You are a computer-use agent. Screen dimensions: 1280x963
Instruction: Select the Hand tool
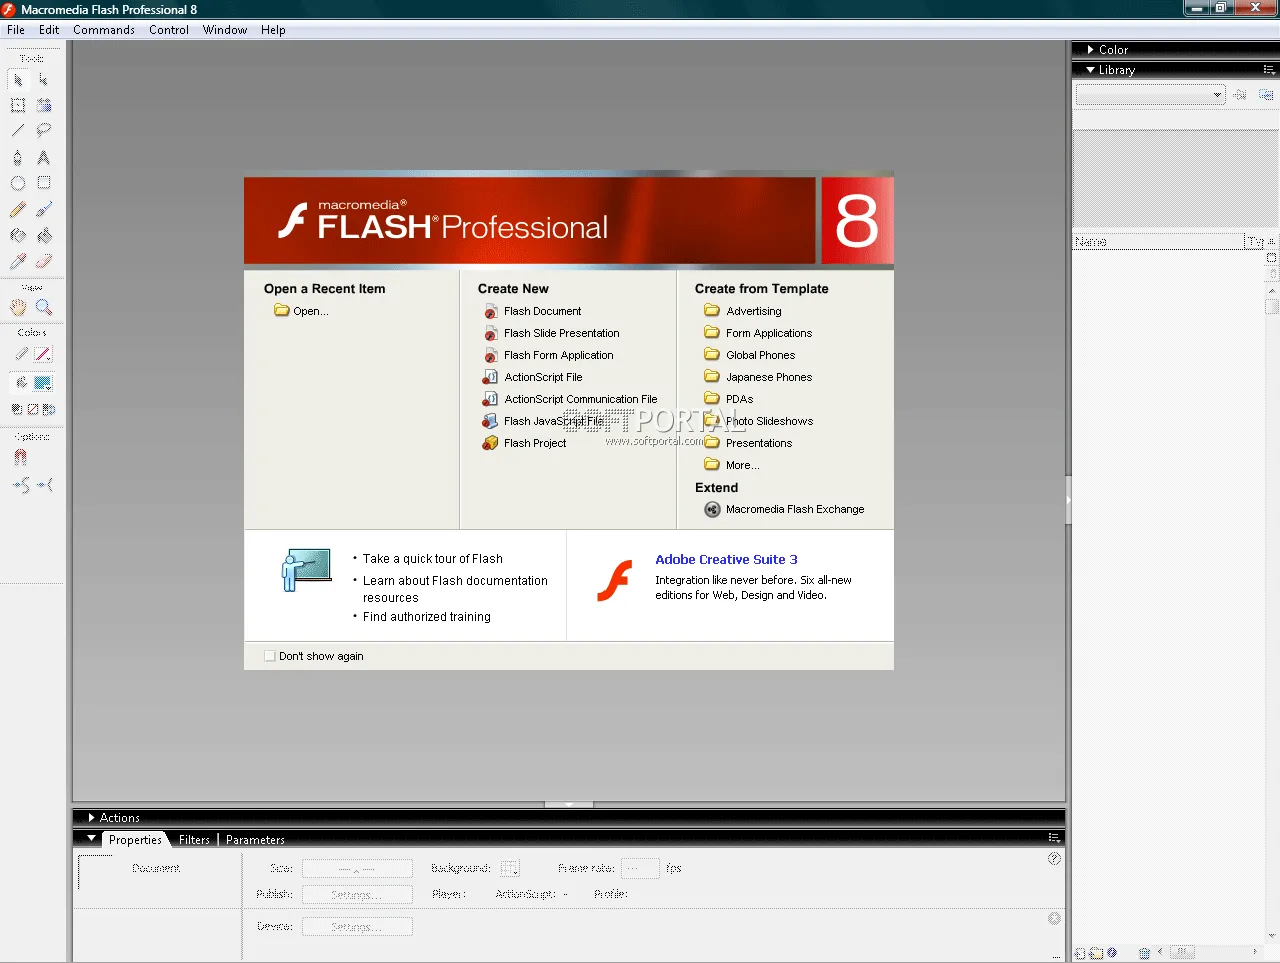18,307
